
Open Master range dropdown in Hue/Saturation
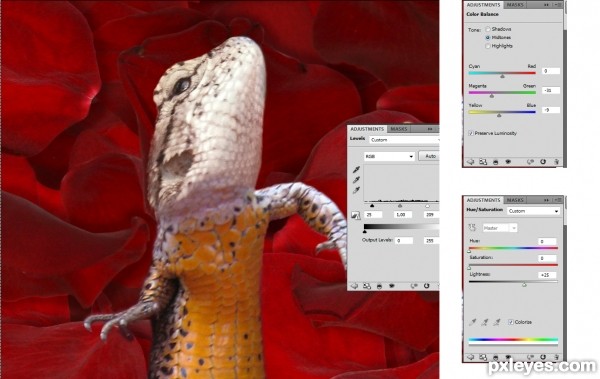[500, 228]
